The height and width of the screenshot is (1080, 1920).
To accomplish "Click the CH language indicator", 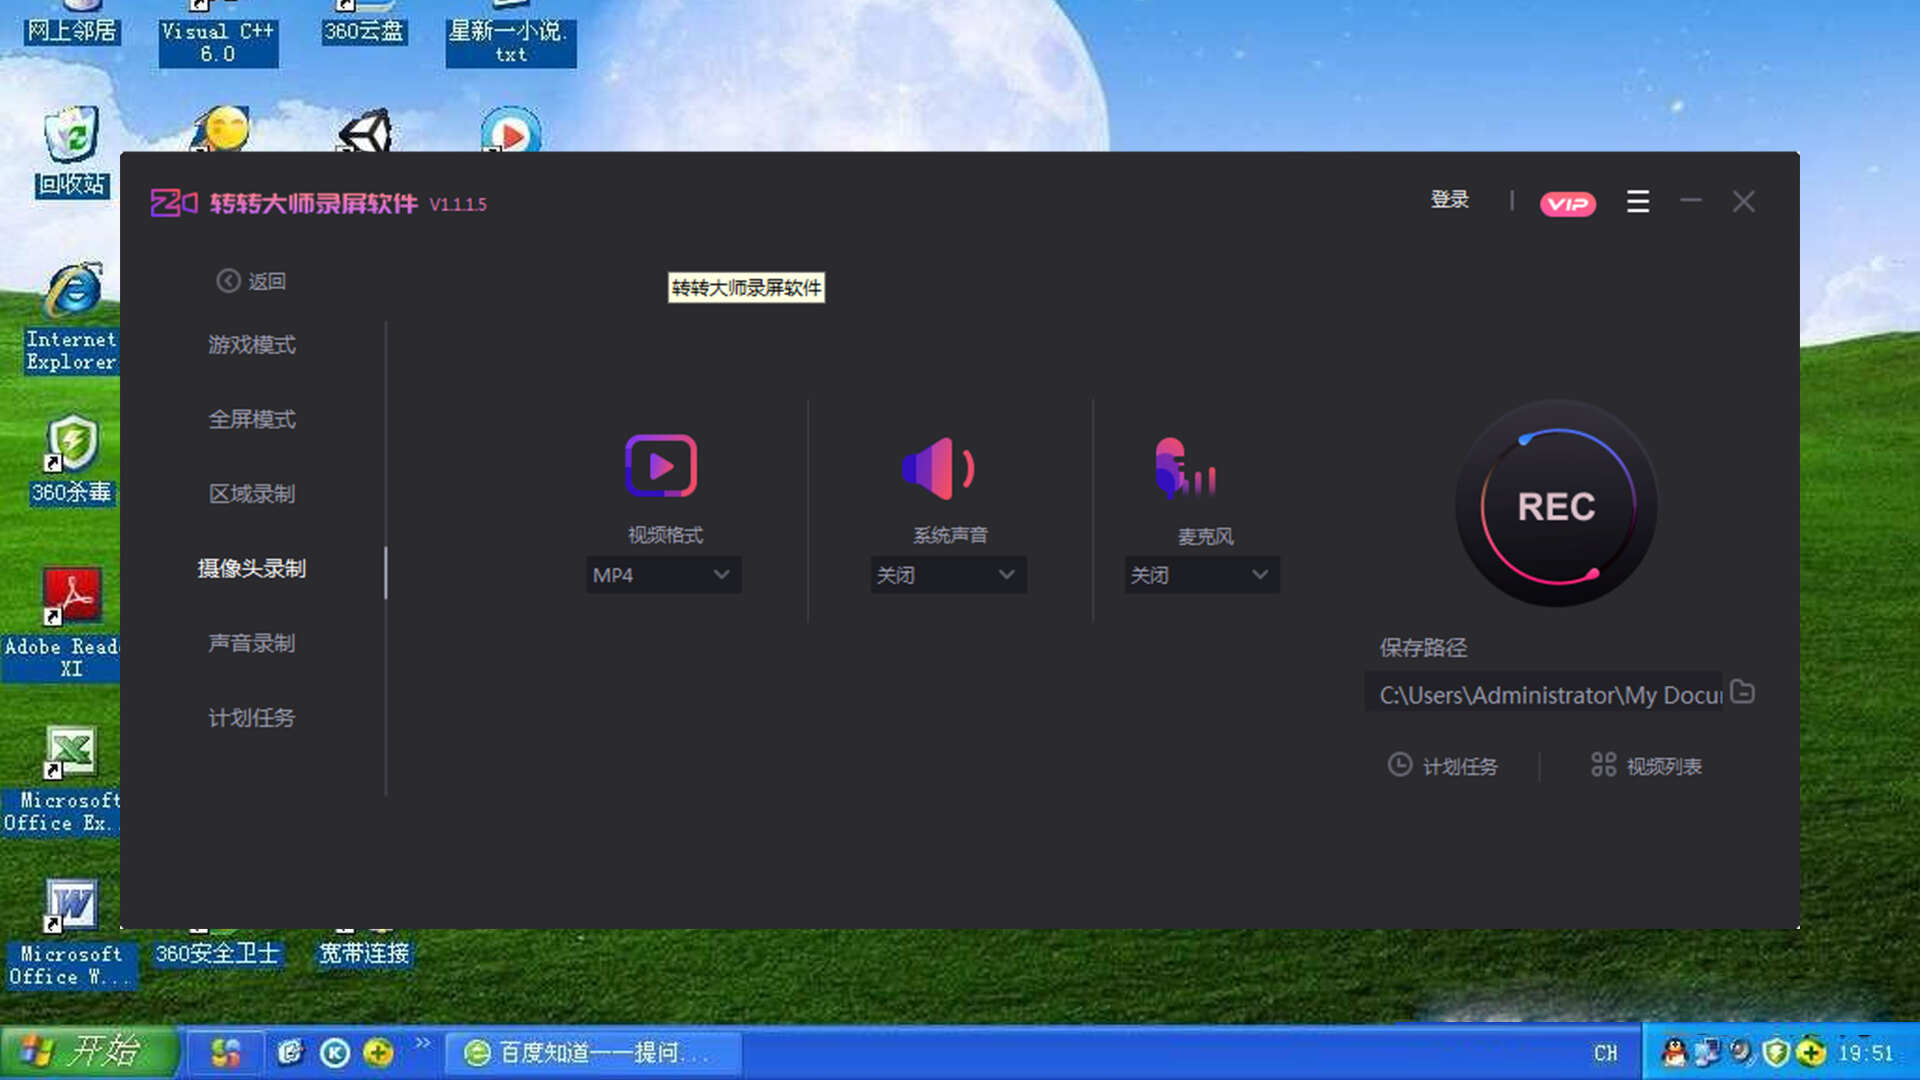I will click(x=1605, y=1053).
